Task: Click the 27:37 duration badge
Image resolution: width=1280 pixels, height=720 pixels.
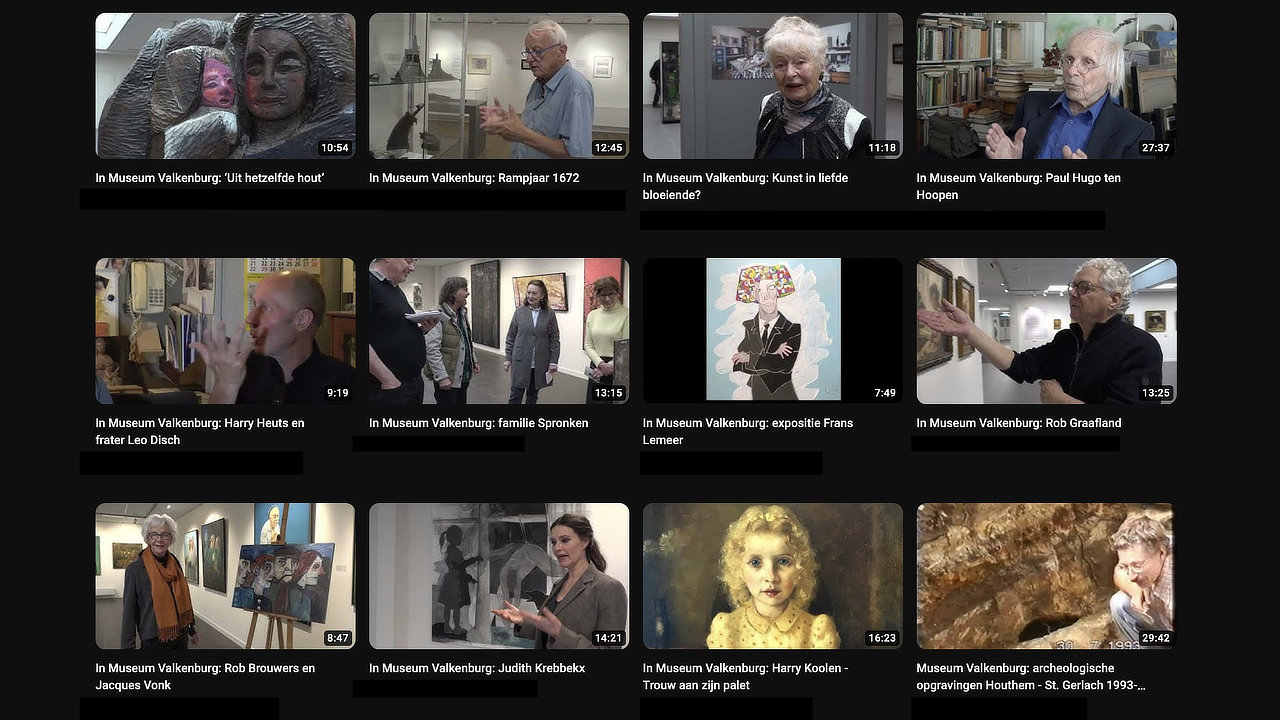Action: point(1156,148)
